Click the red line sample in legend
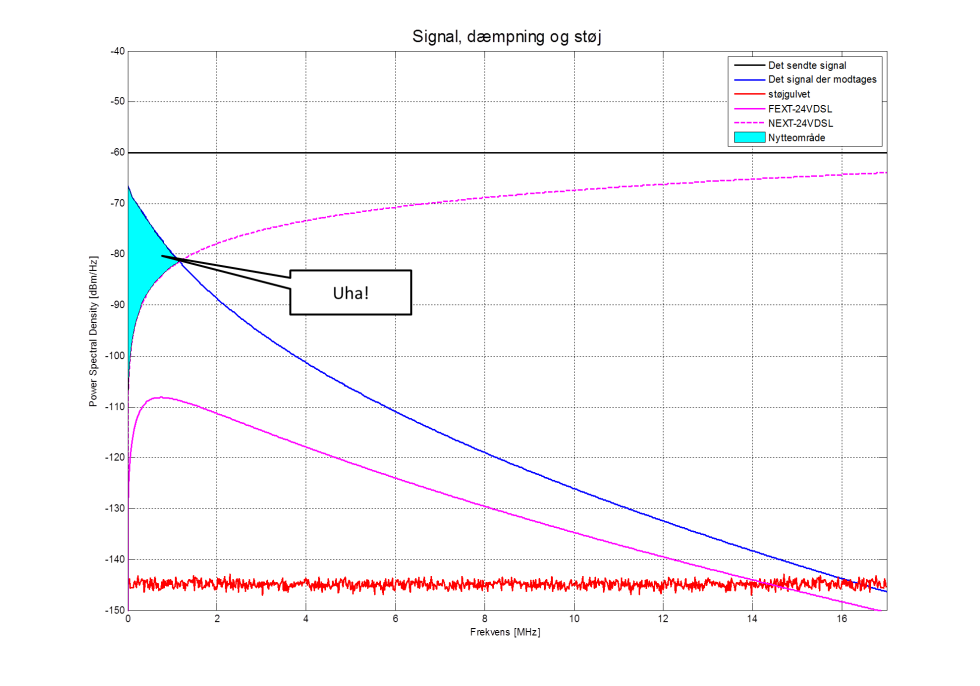This screenshot has height=686, width=980. click(x=749, y=94)
